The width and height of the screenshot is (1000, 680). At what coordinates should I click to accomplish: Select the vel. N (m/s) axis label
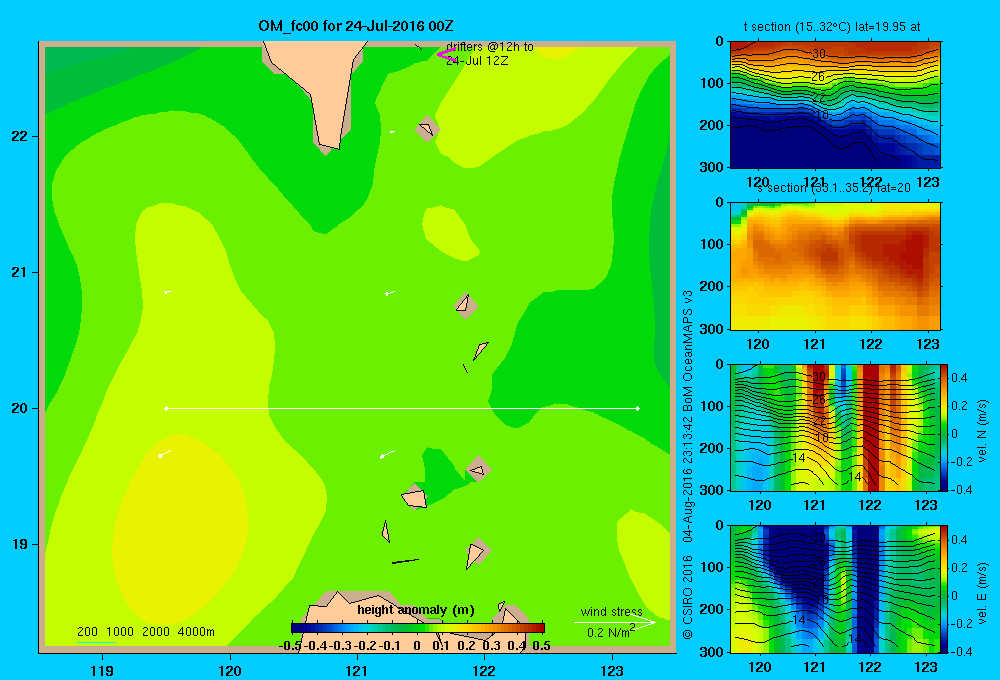pyautogui.click(x=982, y=431)
